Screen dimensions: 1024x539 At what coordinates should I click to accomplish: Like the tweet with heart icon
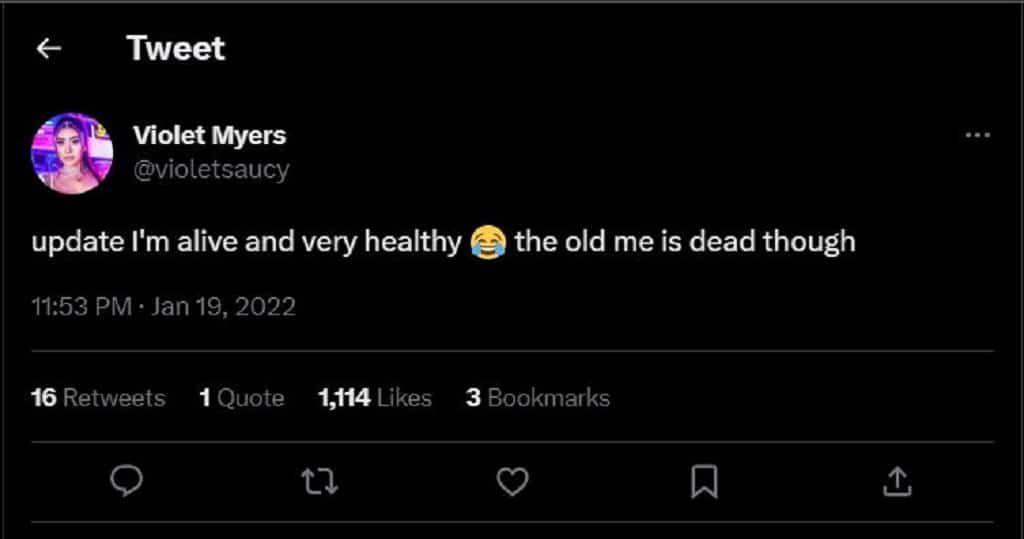[512, 483]
